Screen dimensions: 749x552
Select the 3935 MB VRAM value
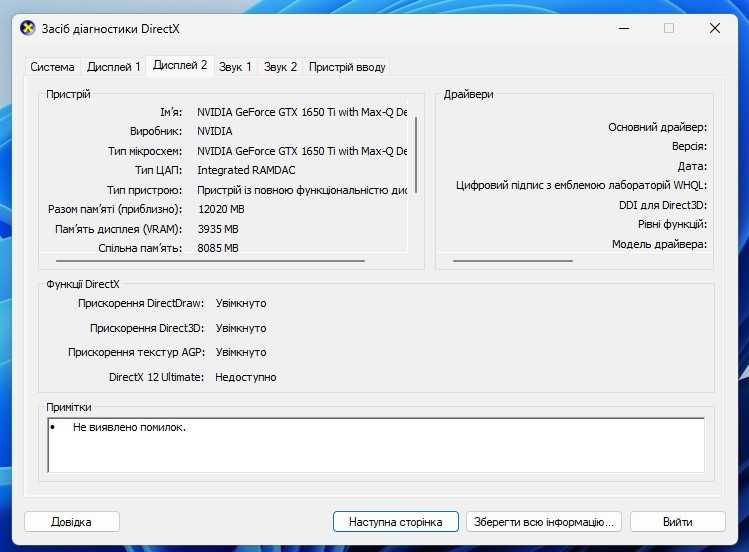(x=218, y=229)
